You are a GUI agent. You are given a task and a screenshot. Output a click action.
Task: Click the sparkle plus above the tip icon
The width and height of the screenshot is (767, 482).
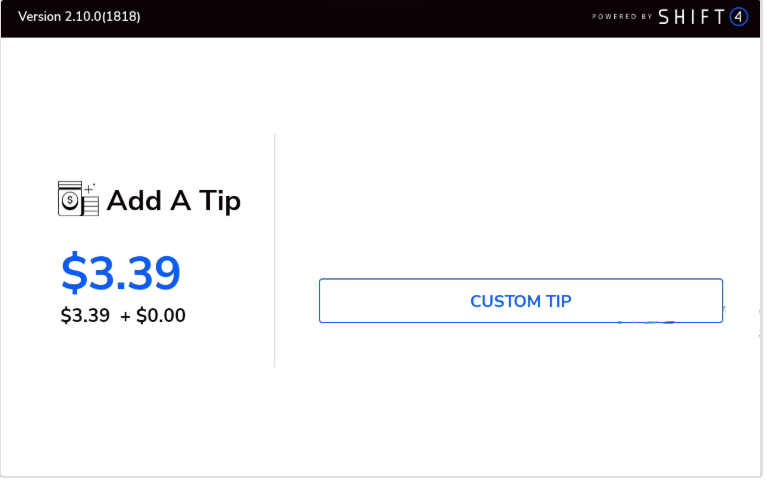point(89,187)
